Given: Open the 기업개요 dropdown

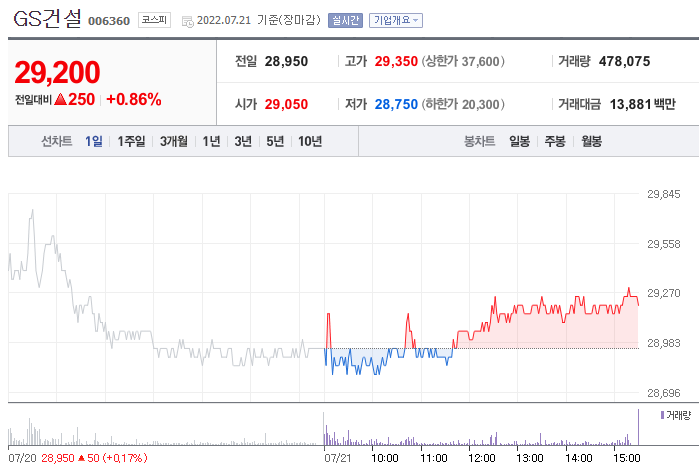Looking at the screenshot, I should 396,21.
